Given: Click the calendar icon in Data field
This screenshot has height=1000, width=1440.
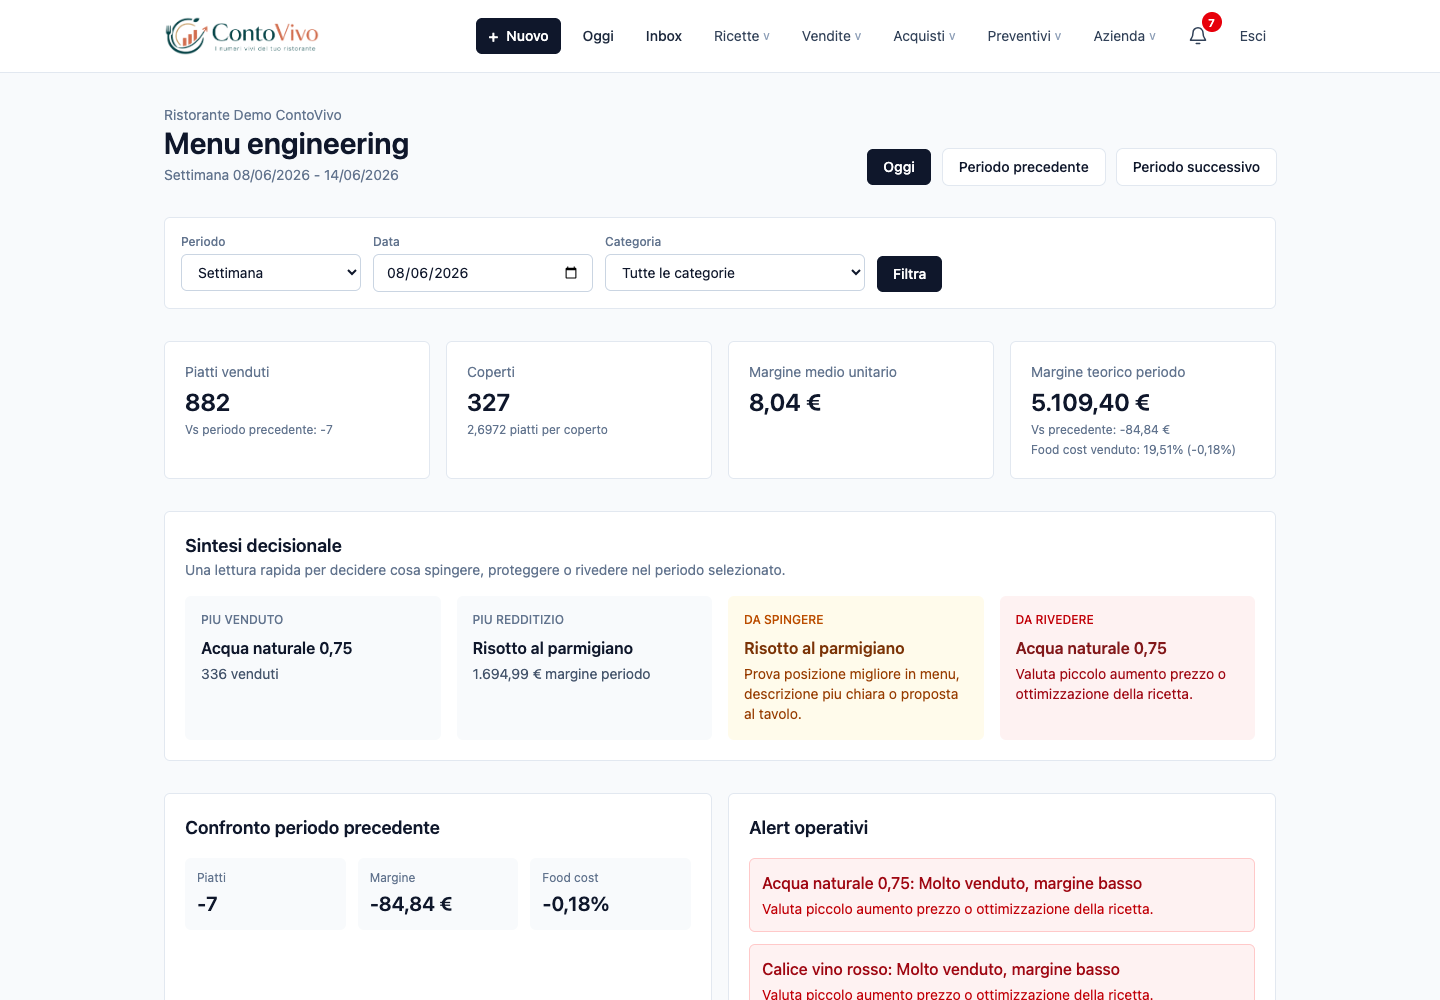Looking at the screenshot, I should (x=571, y=273).
